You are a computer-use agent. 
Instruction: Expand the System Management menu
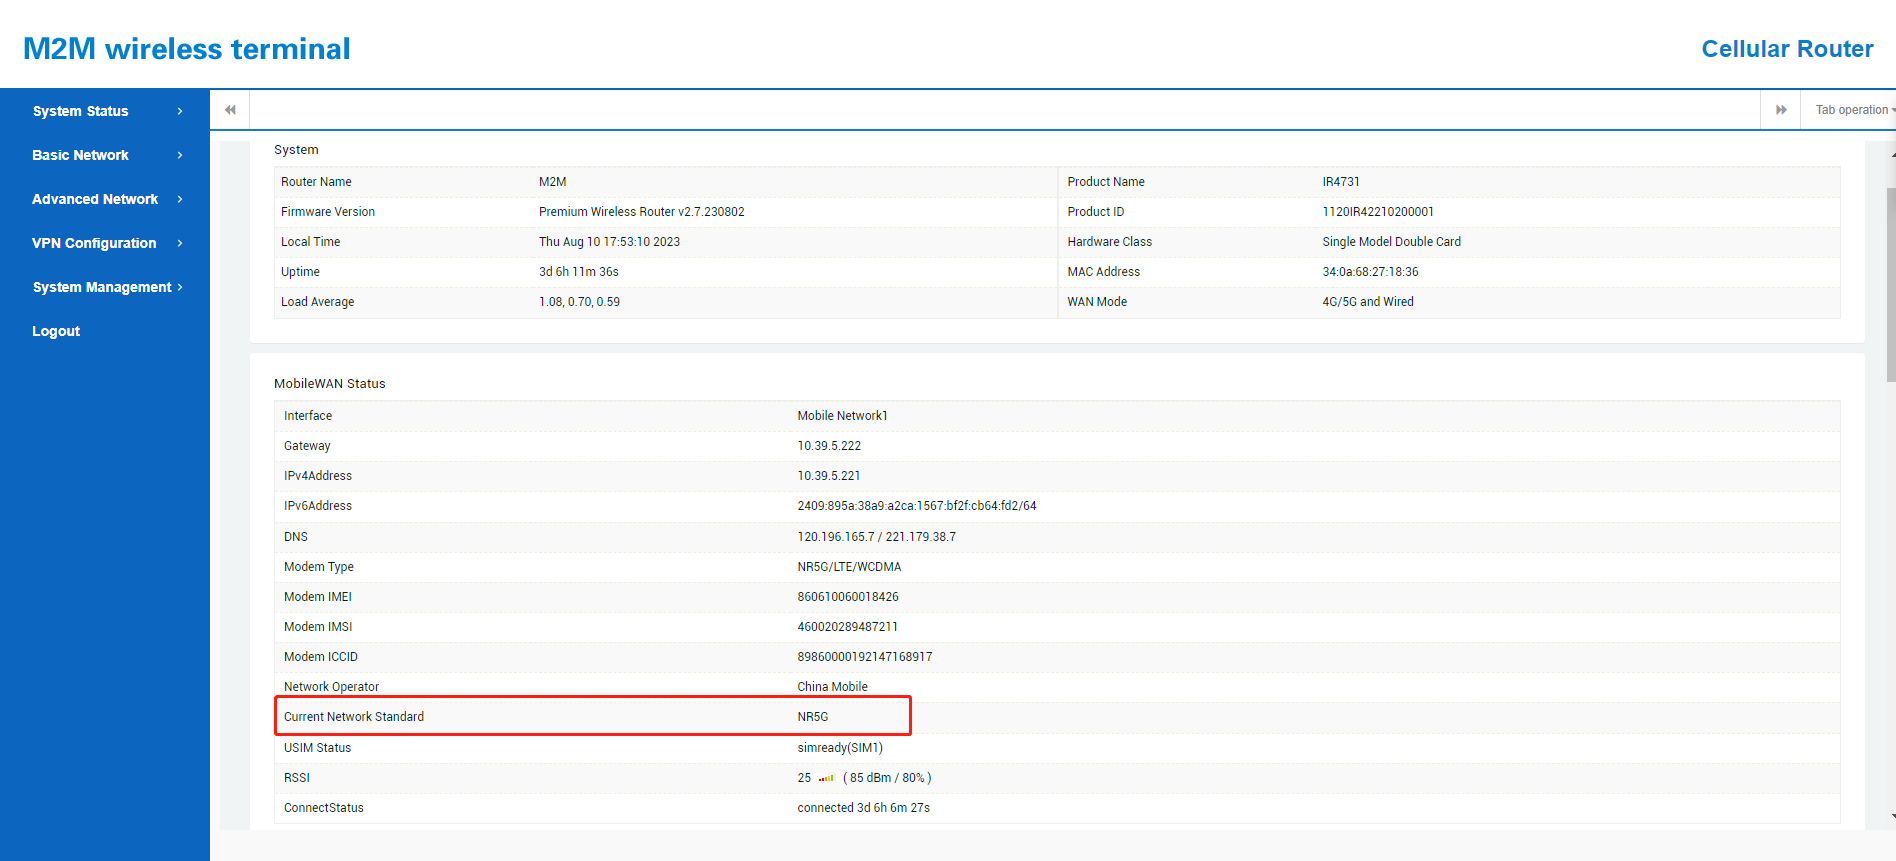pos(105,287)
